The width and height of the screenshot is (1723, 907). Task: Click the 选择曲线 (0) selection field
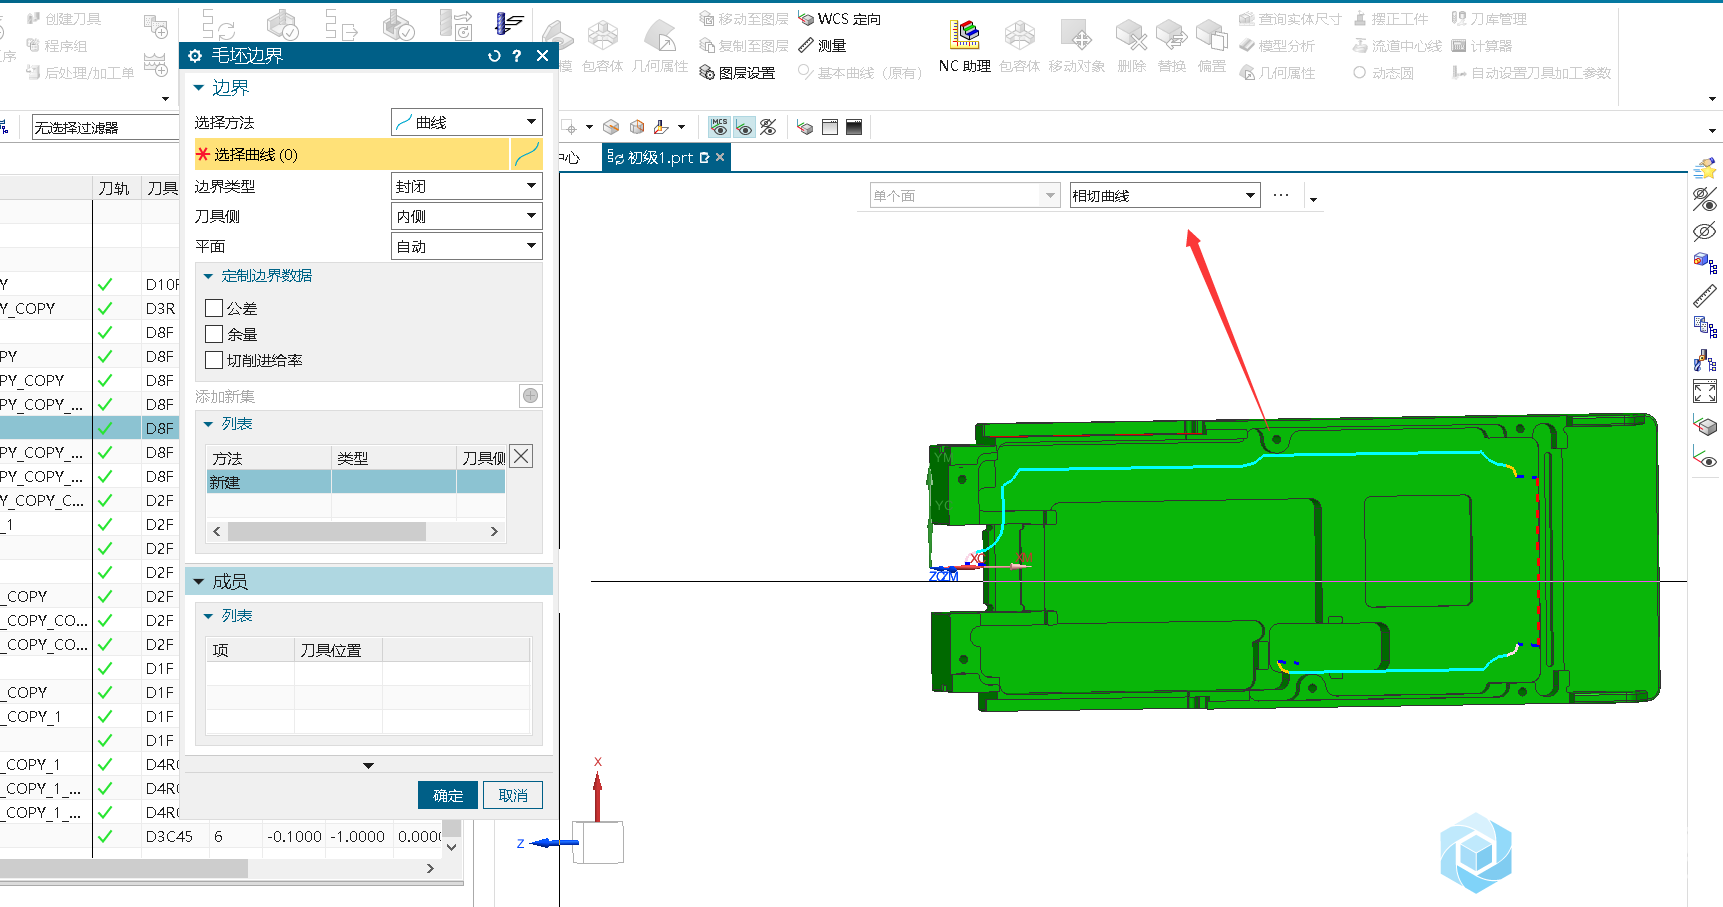click(x=352, y=154)
